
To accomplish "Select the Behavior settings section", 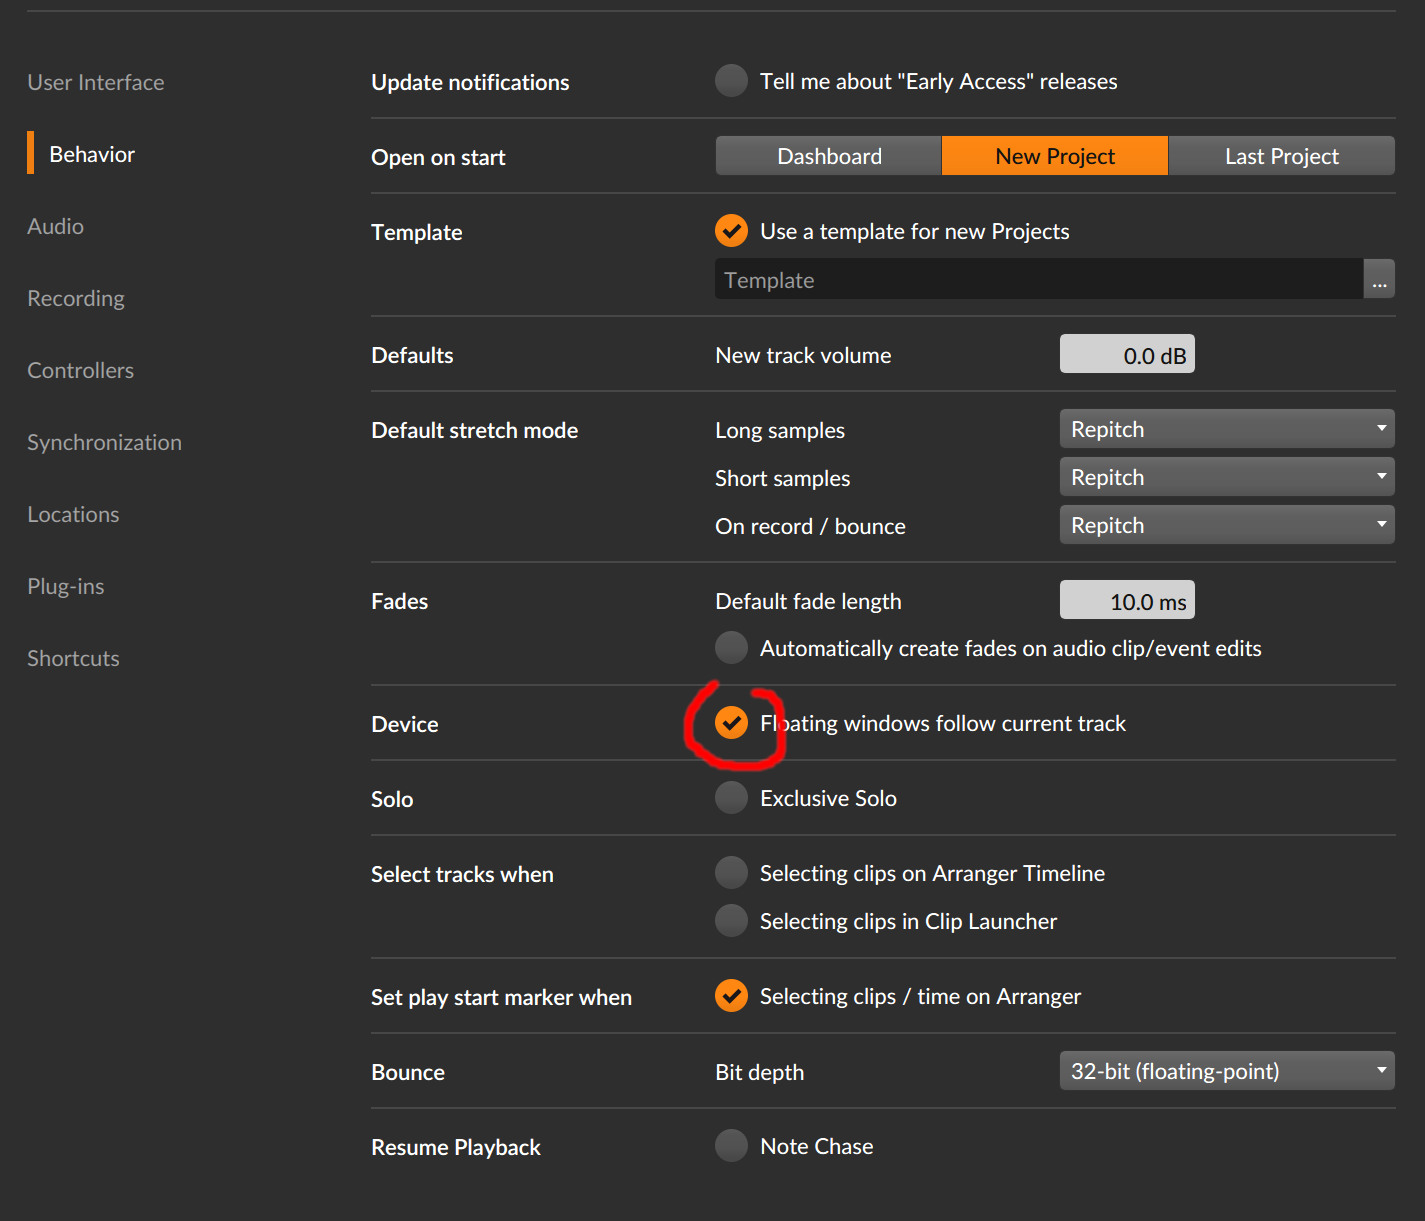I will point(92,154).
